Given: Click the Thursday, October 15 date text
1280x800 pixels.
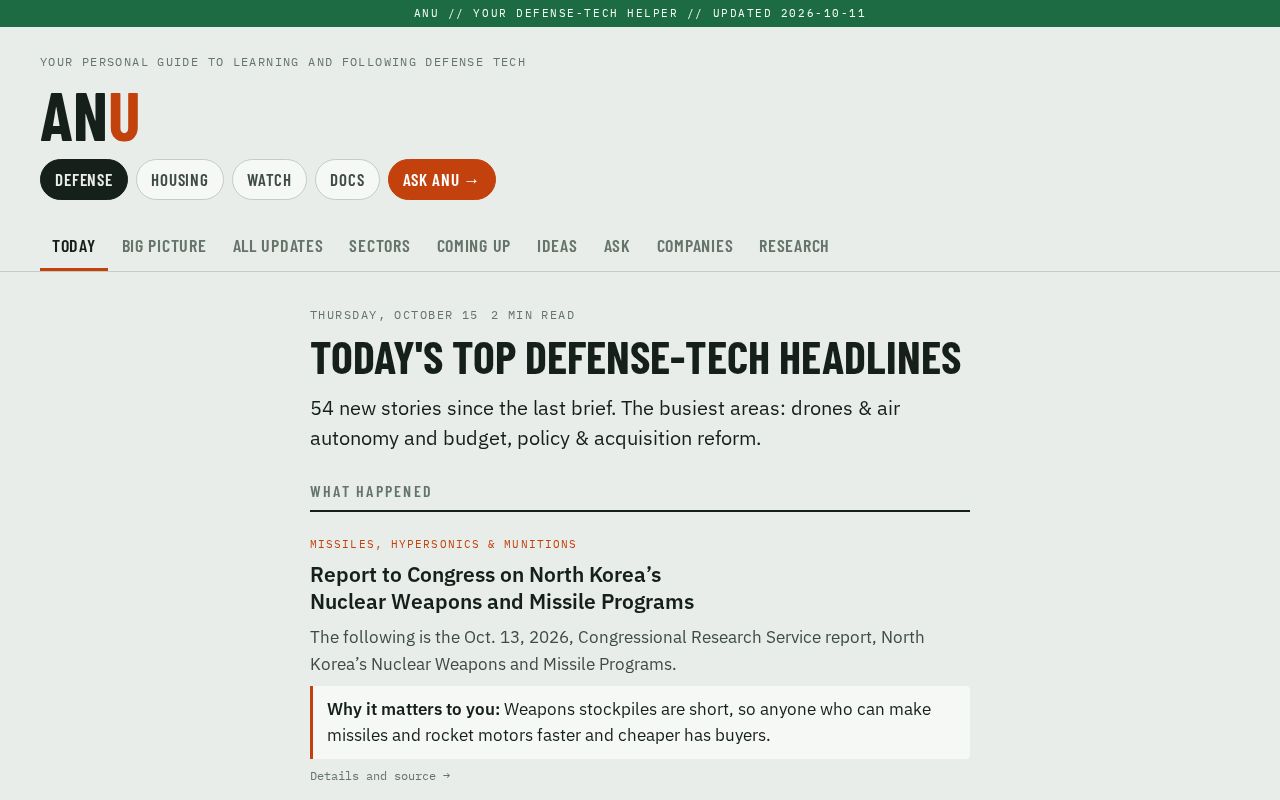Looking at the screenshot, I should click(x=394, y=315).
